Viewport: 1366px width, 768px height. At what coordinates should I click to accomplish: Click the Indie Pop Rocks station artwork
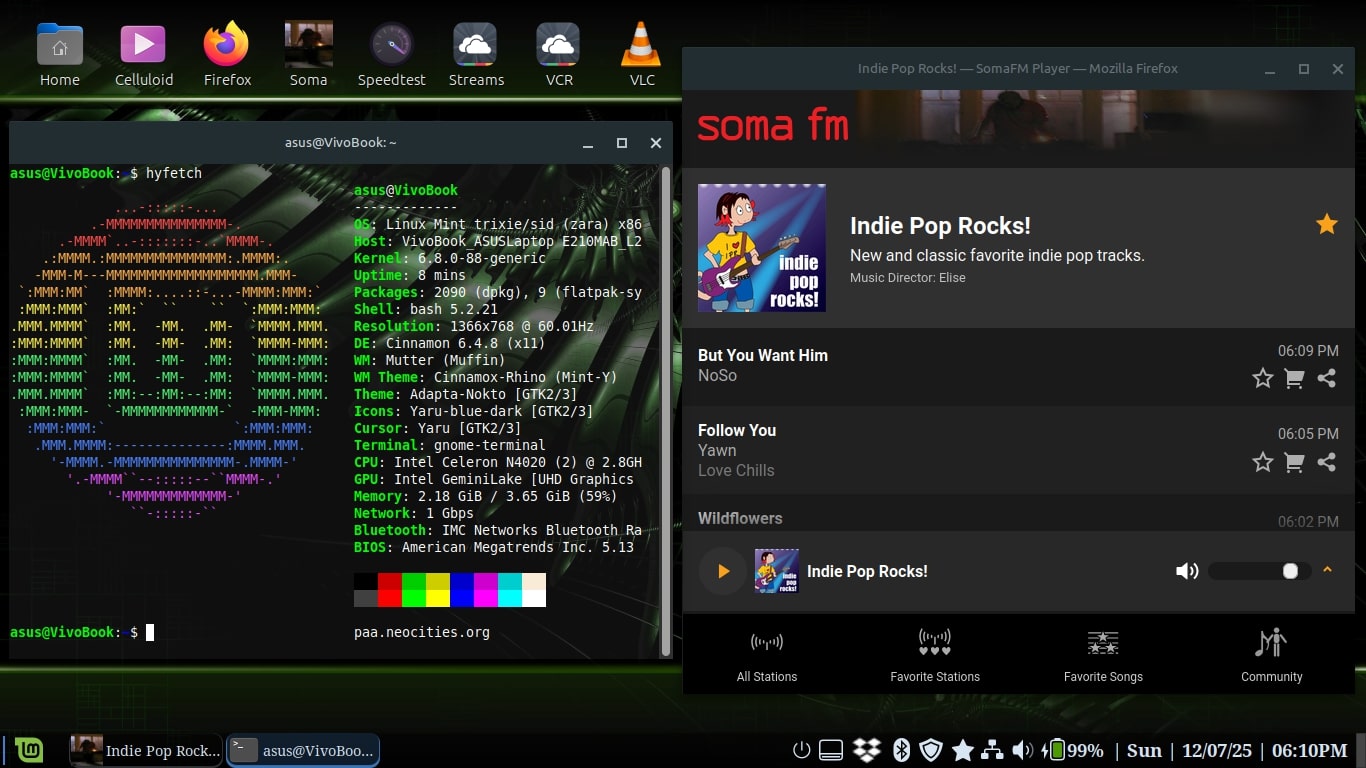(x=762, y=248)
